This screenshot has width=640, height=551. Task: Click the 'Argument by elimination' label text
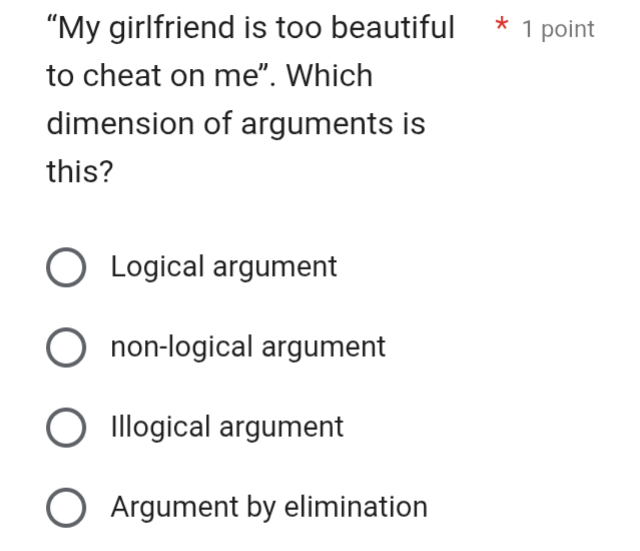pos(269,507)
